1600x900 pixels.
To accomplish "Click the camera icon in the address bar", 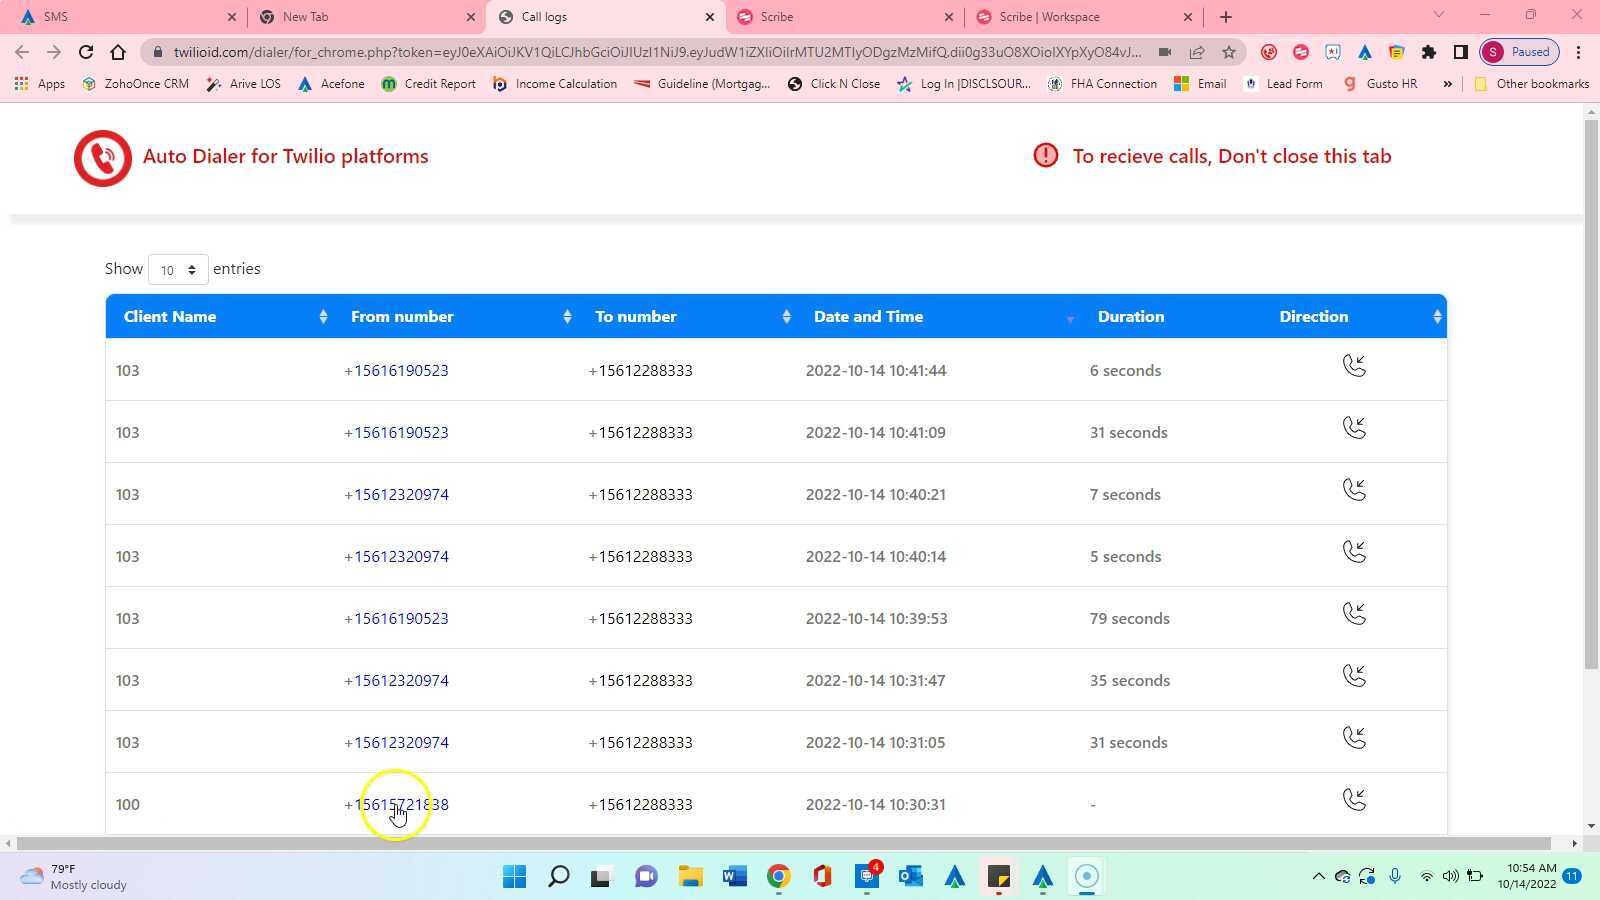I will 1164,52.
